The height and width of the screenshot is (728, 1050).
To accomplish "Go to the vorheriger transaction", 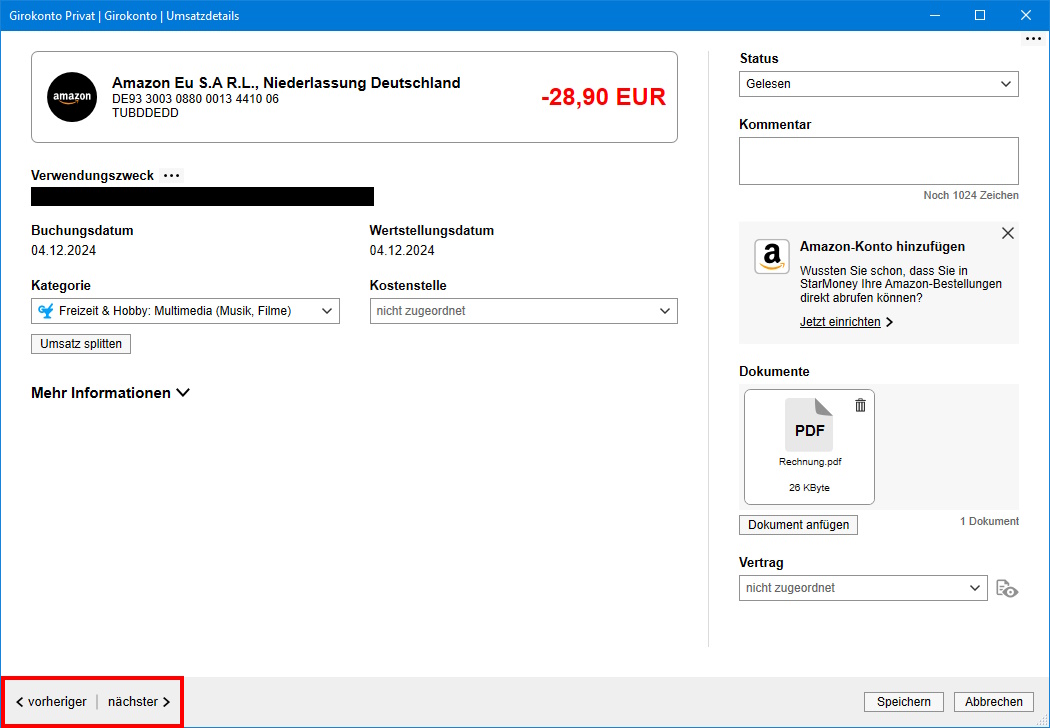I will [52, 702].
